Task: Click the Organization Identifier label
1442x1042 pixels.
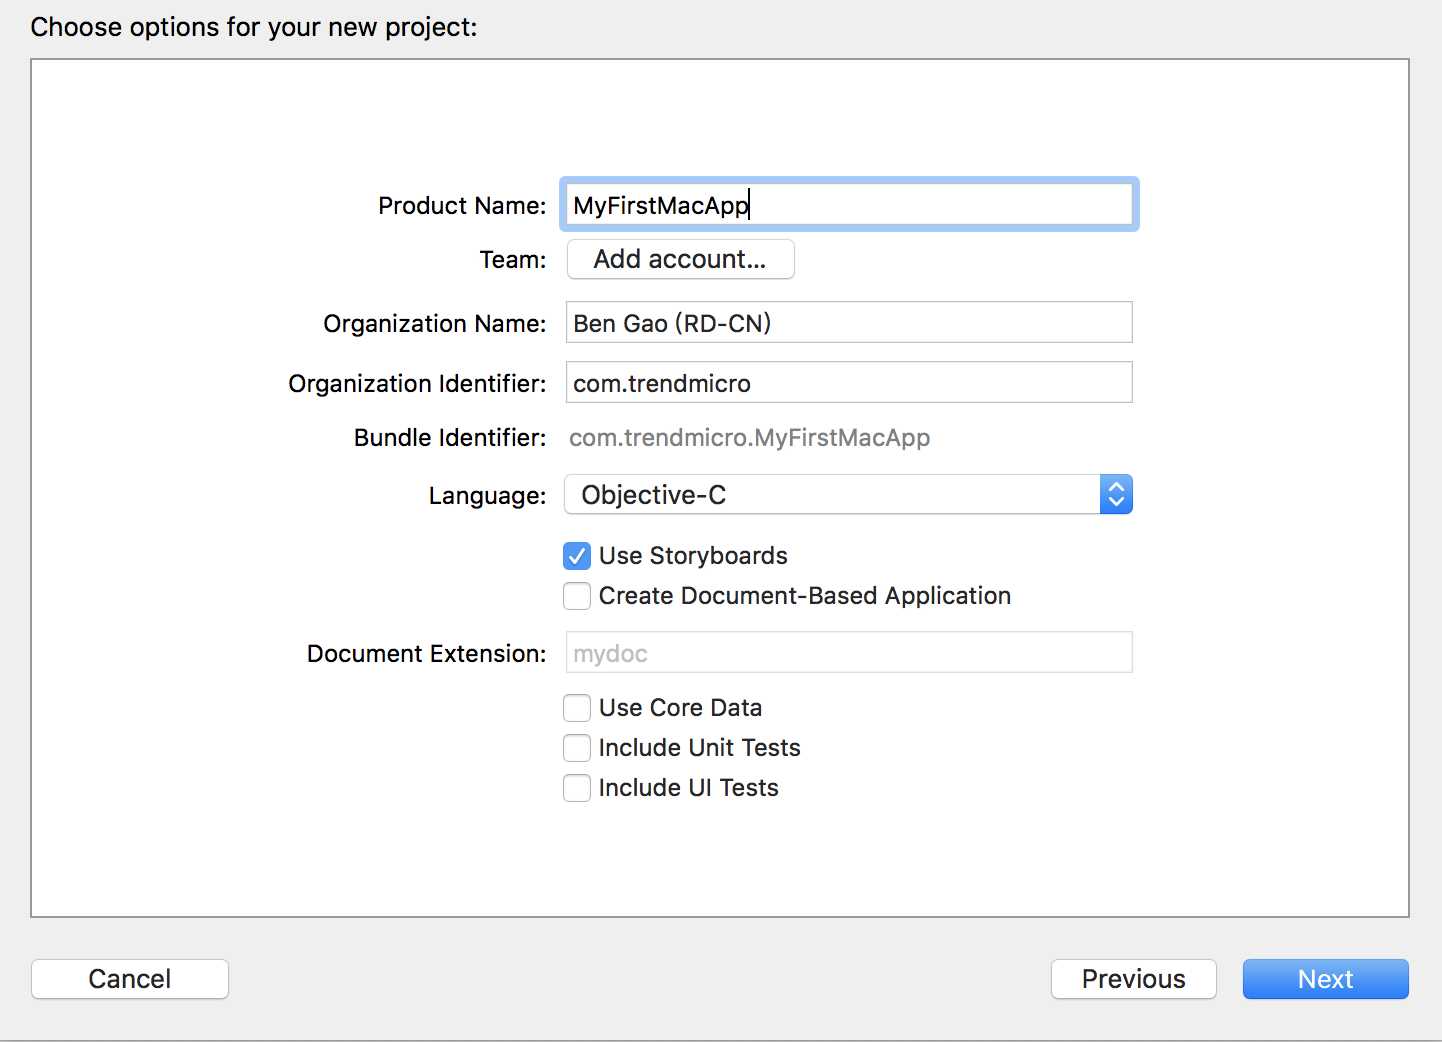Action: point(417,384)
